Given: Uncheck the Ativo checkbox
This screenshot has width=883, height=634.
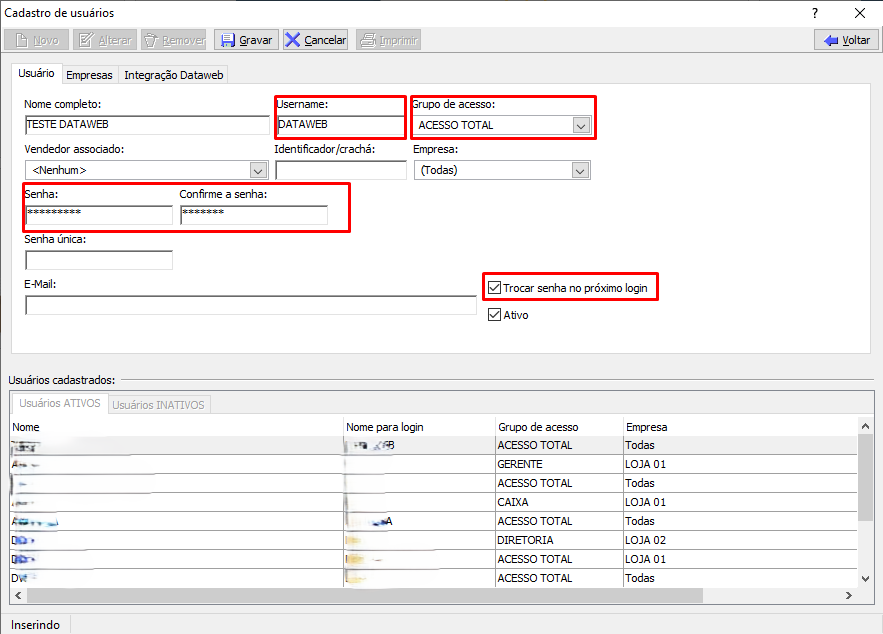Looking at the screenshot, I should tap(494, 315).
